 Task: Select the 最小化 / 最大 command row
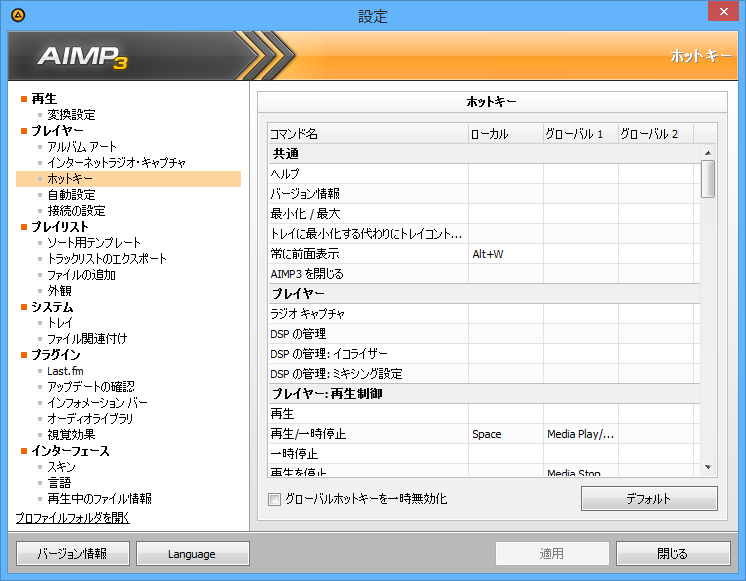click(x=484, y=214)
